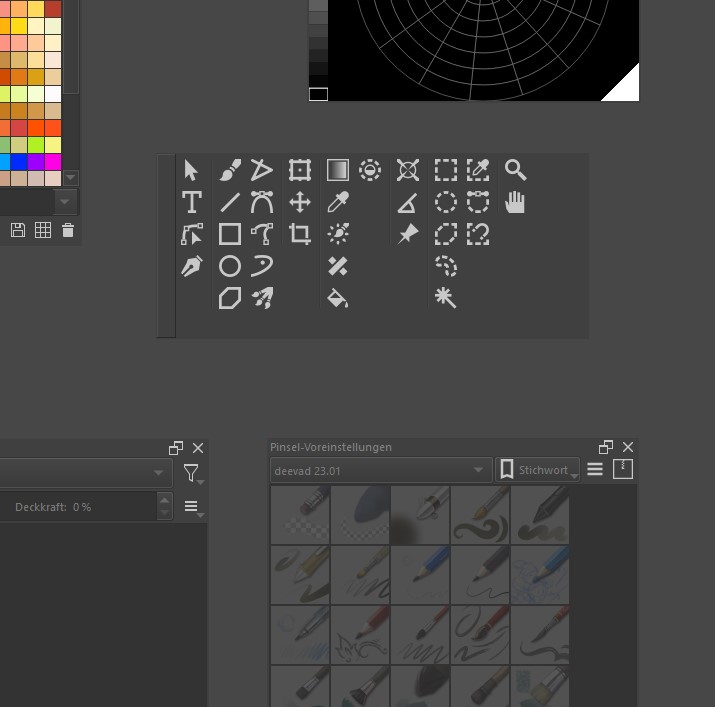
Task: Select the Ellipse shape tool
Action: tap(230, 266)
